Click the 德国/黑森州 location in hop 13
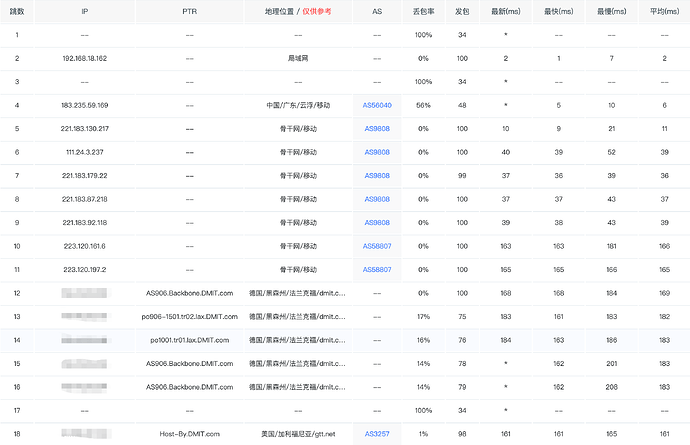 (x=297, y=316)
